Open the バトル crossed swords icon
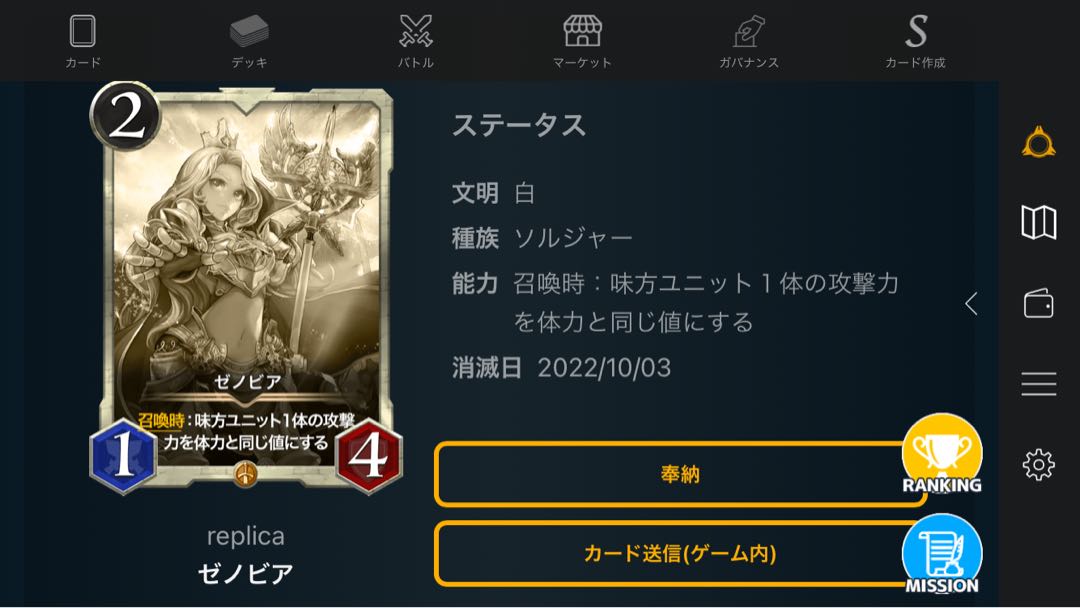 pos(416,41)
